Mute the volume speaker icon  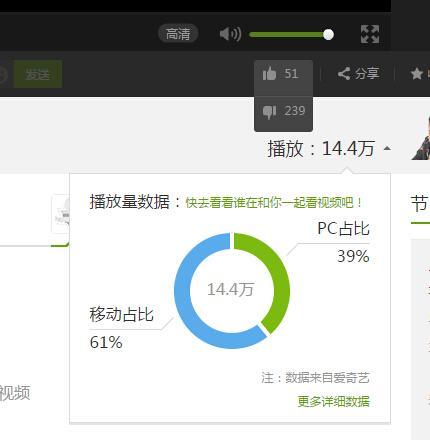coord(230,34)
